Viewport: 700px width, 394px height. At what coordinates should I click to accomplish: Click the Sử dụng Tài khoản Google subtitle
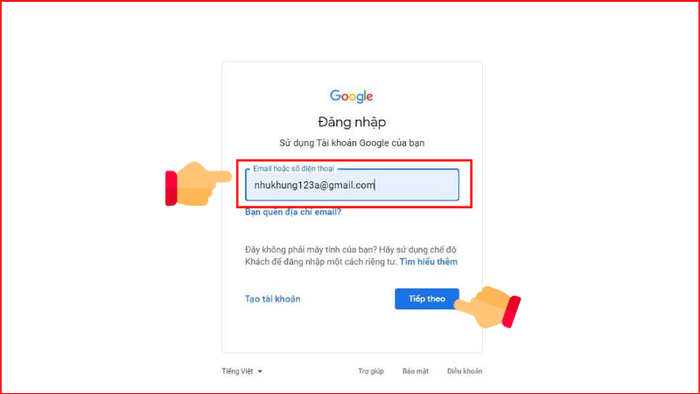tap(352, 143)
